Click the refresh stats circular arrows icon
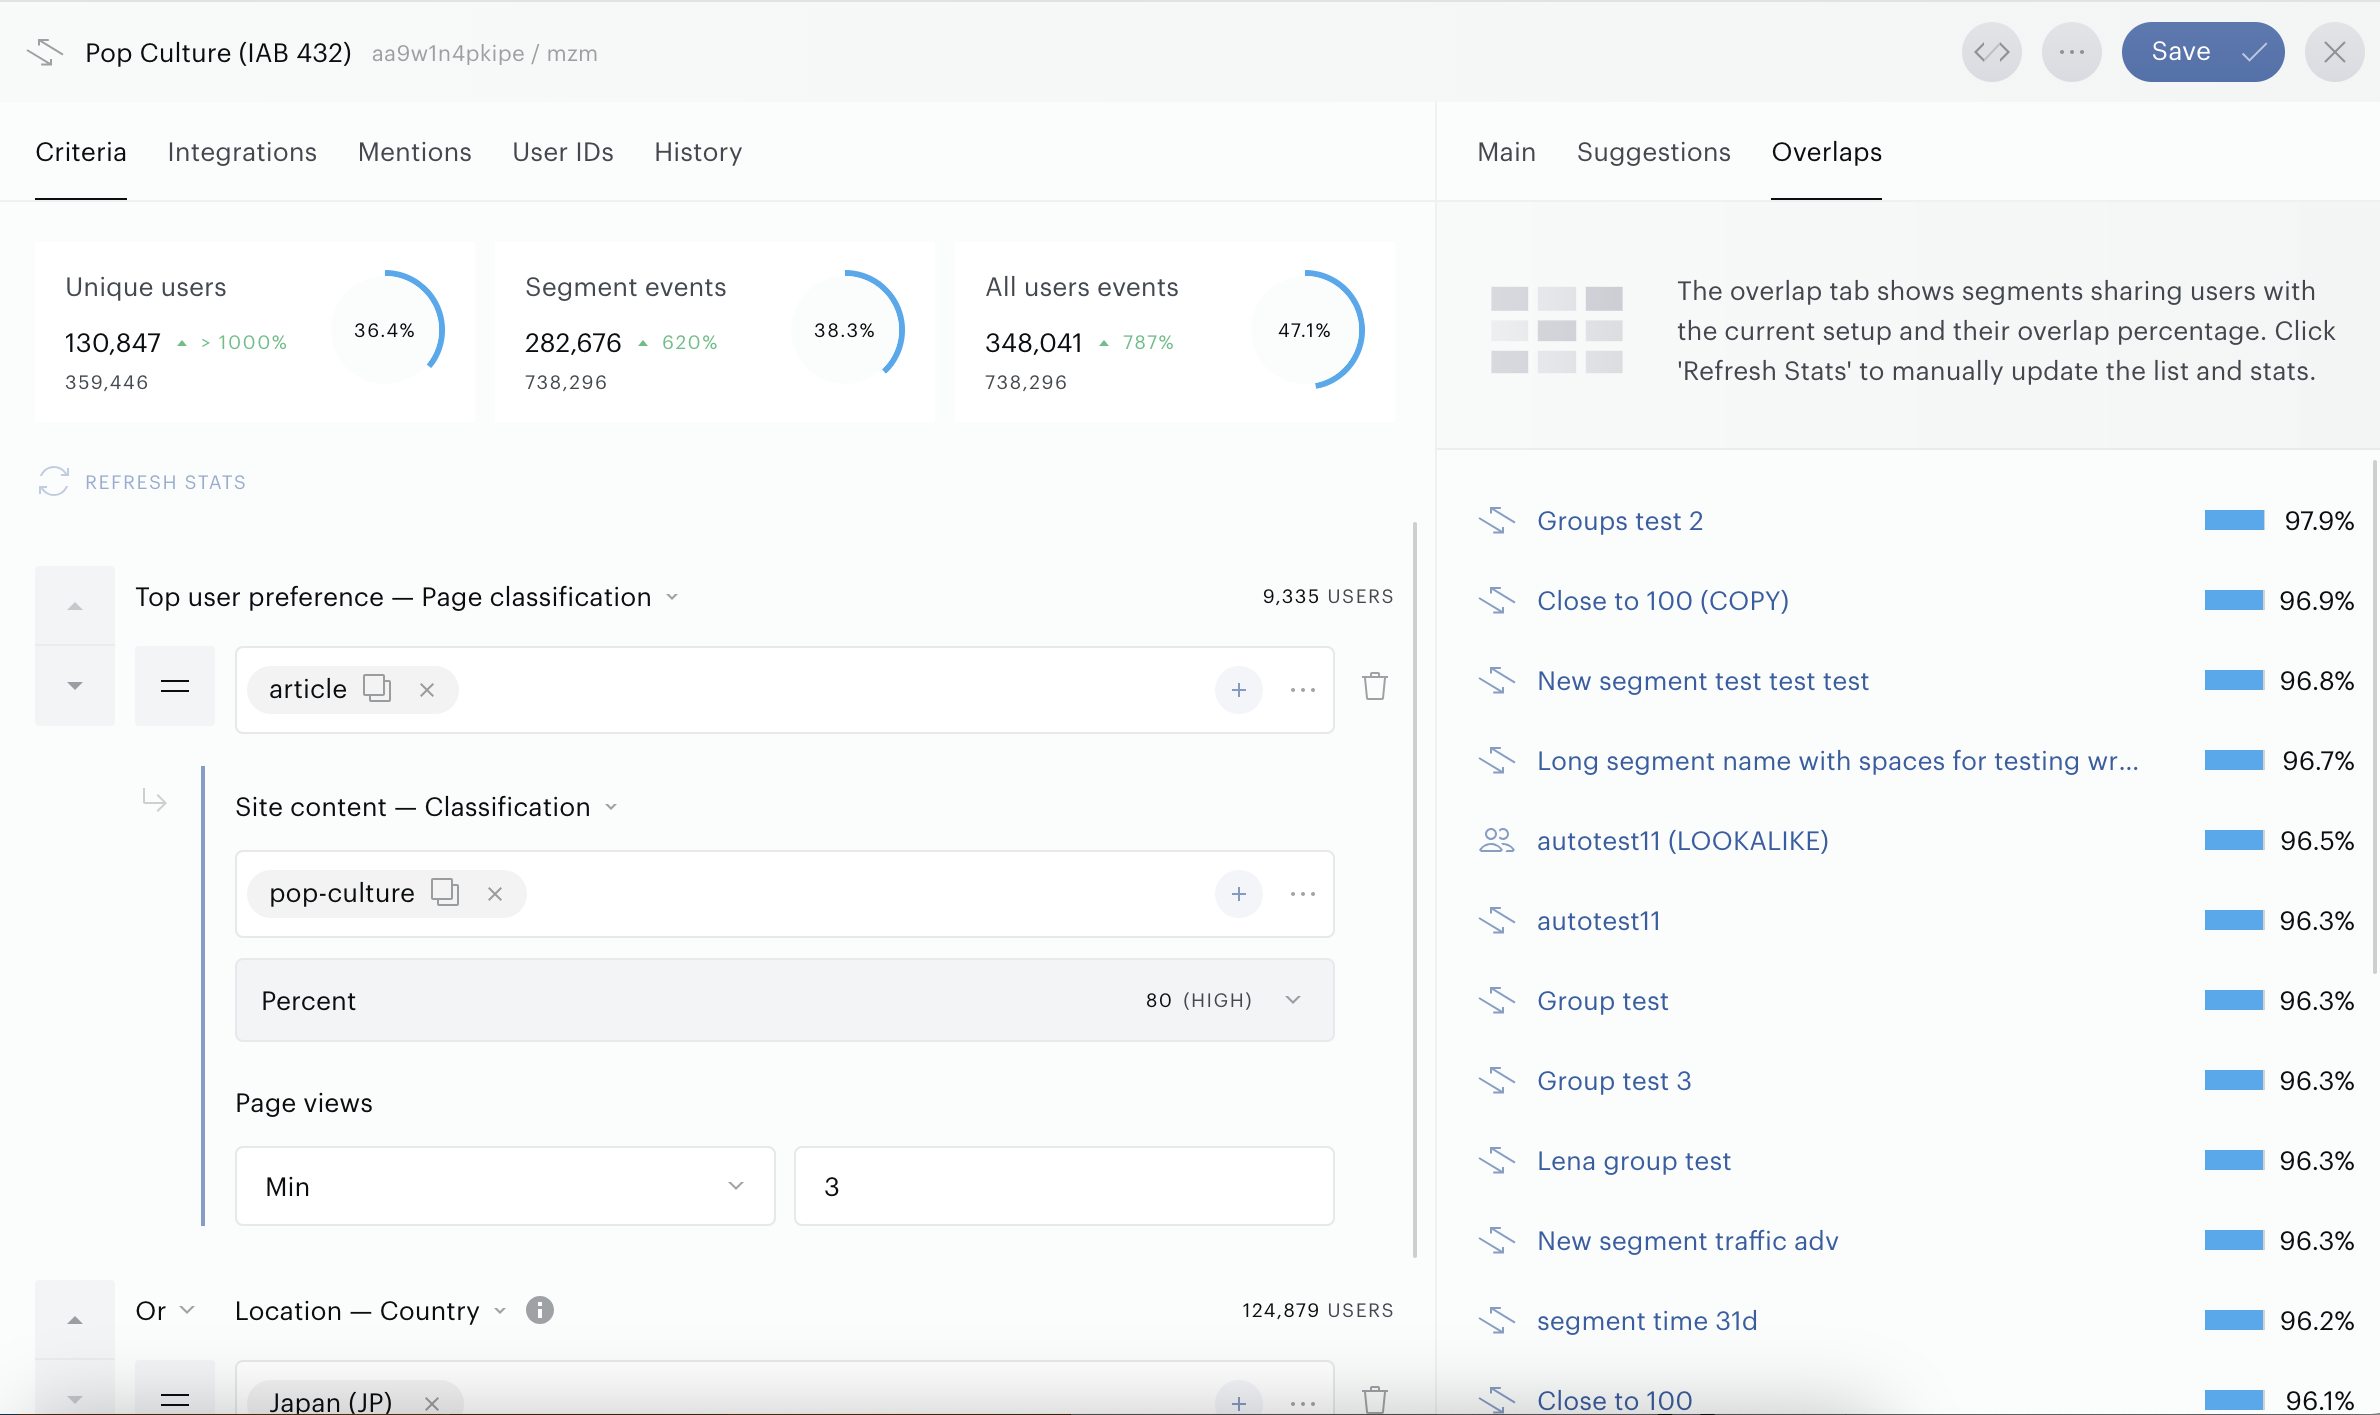The width and height of the screenshot is (2380, 1415). click(53, 481)
